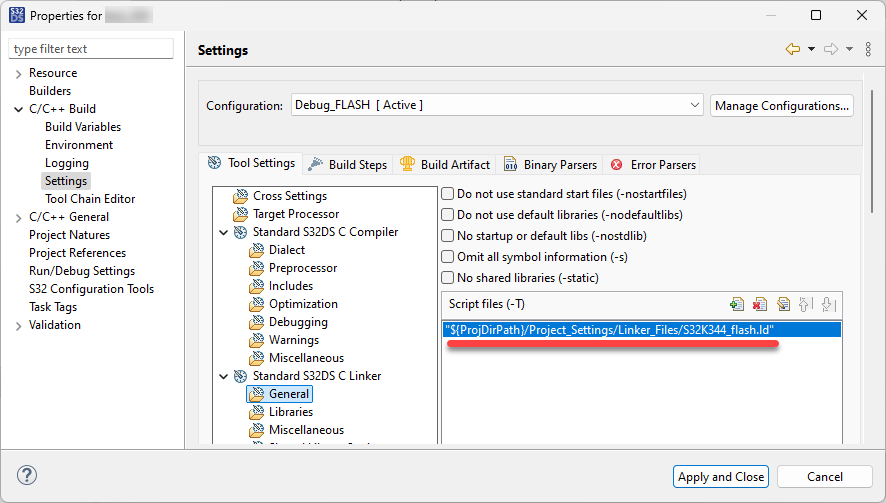Select Task Tags tree item
Image resolution: width=886 pixels, height=503 pixels.
coord(53,307)
